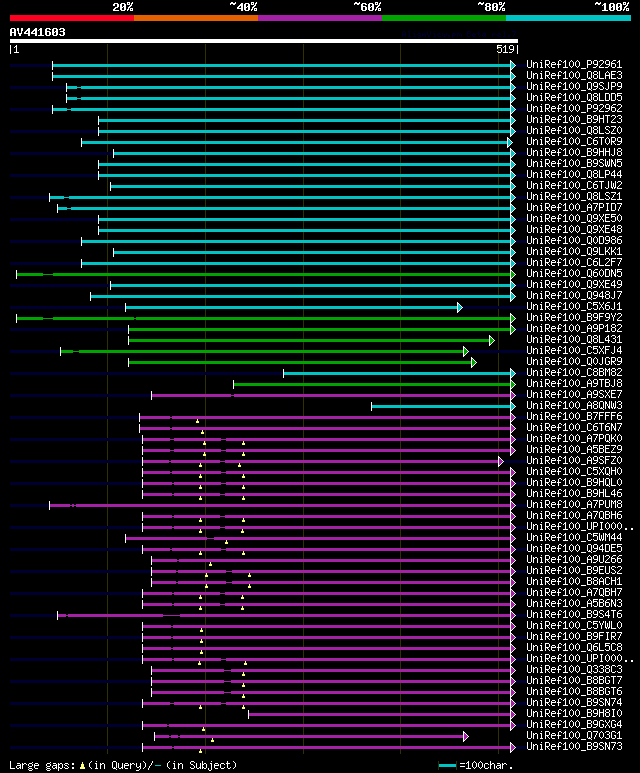Click the purple ~60% legend color segment
This screenshot has height=773, width=640.
(x=320, y=18)
